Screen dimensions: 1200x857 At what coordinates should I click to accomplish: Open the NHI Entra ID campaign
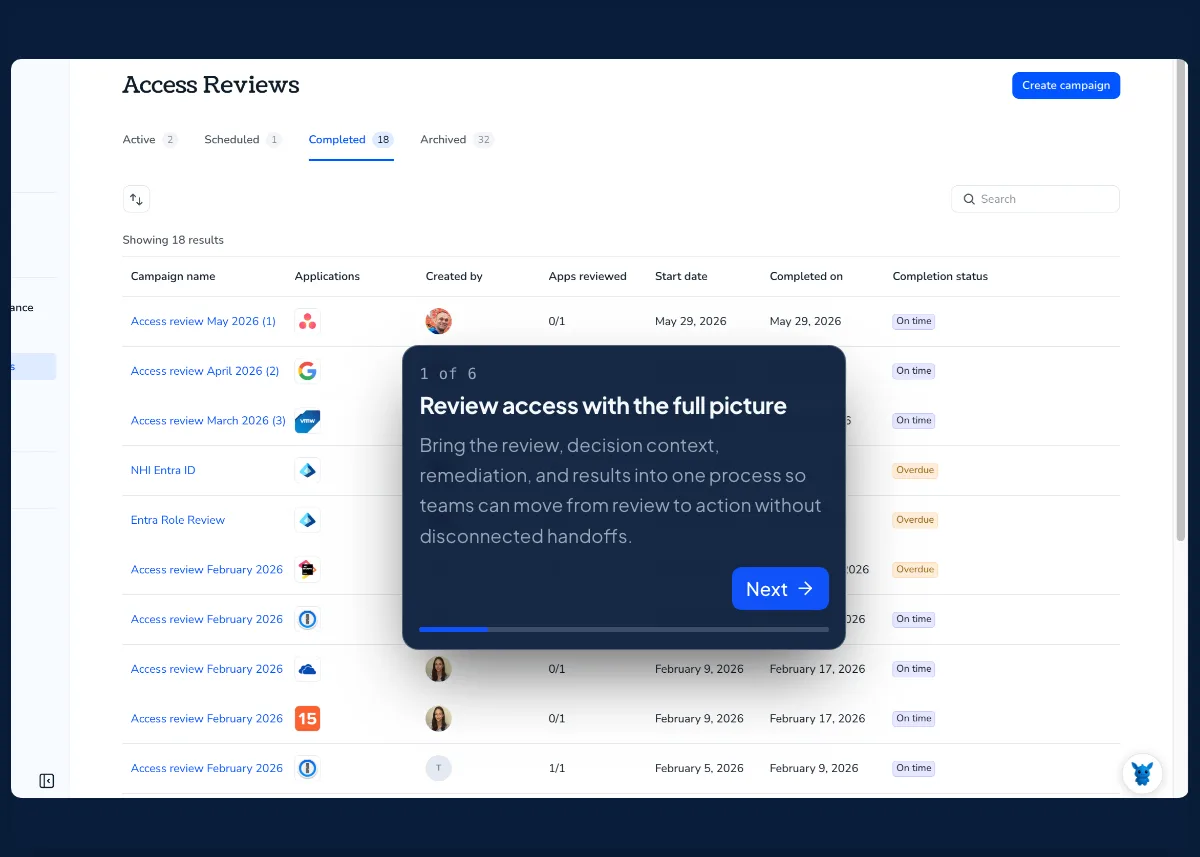point(163,470)
